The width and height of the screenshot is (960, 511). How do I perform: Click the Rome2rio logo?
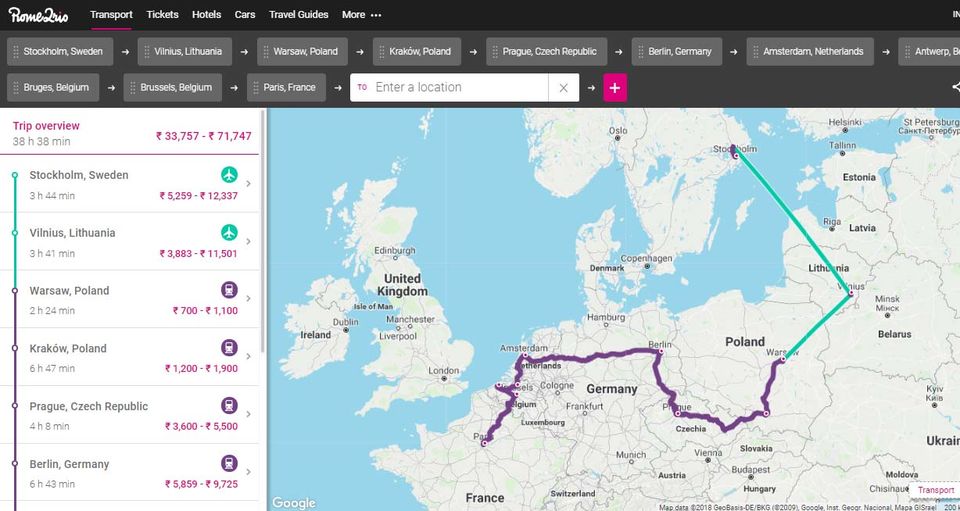pyautogui.click(x=38, y=15)
